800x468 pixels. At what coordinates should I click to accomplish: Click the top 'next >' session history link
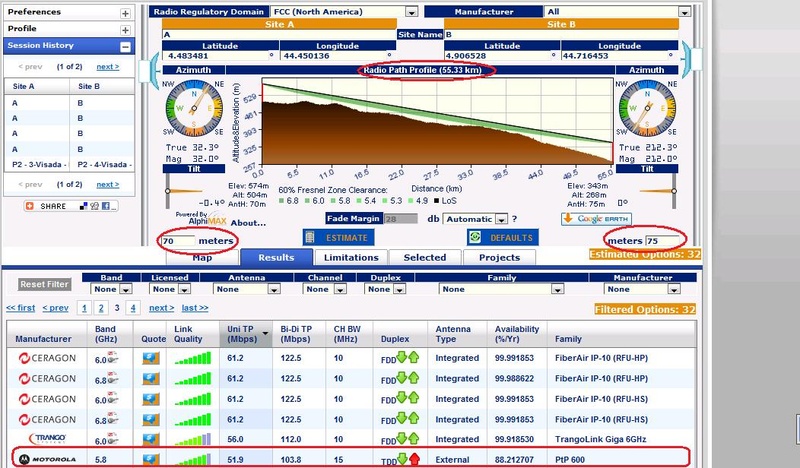(x=108, y=67)
